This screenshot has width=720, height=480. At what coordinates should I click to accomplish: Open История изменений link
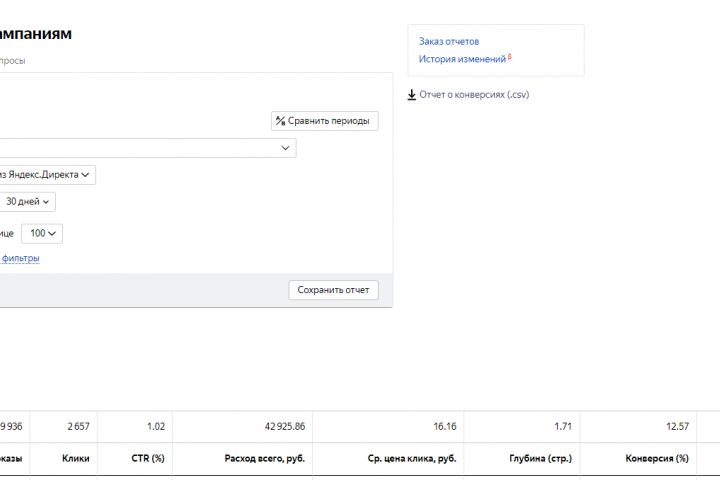click(462, 59)
